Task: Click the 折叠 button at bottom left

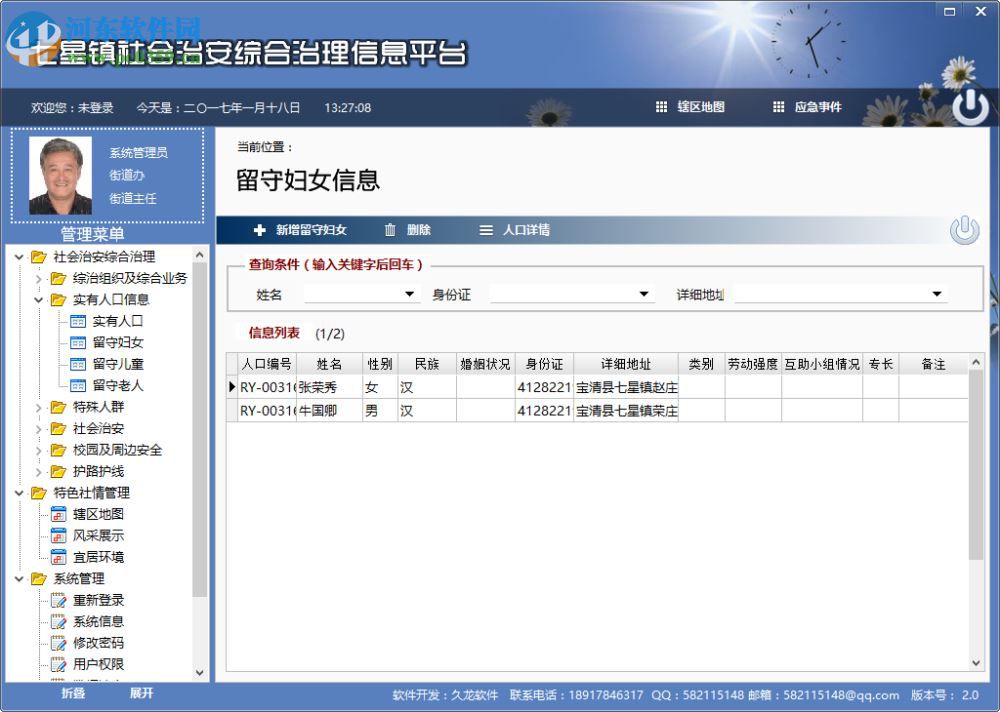Action: 72,692
